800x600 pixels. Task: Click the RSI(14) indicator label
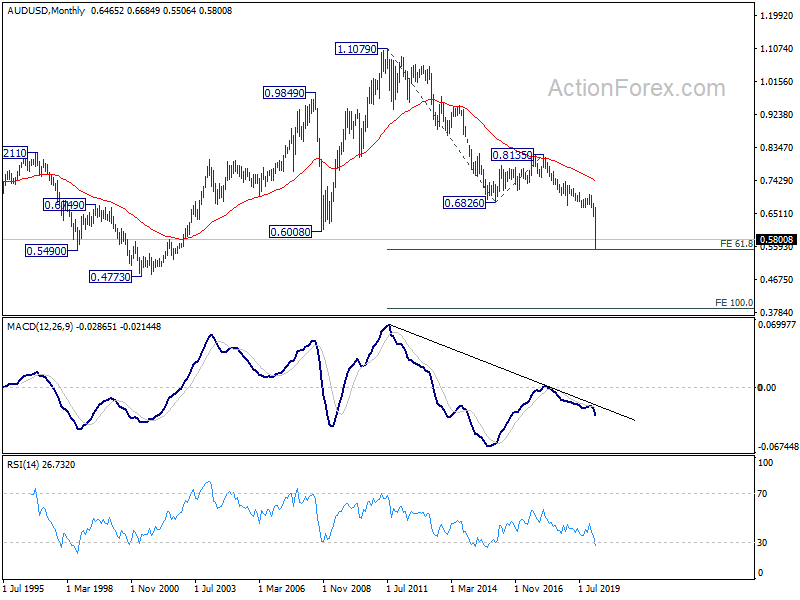tap(22, 465)
